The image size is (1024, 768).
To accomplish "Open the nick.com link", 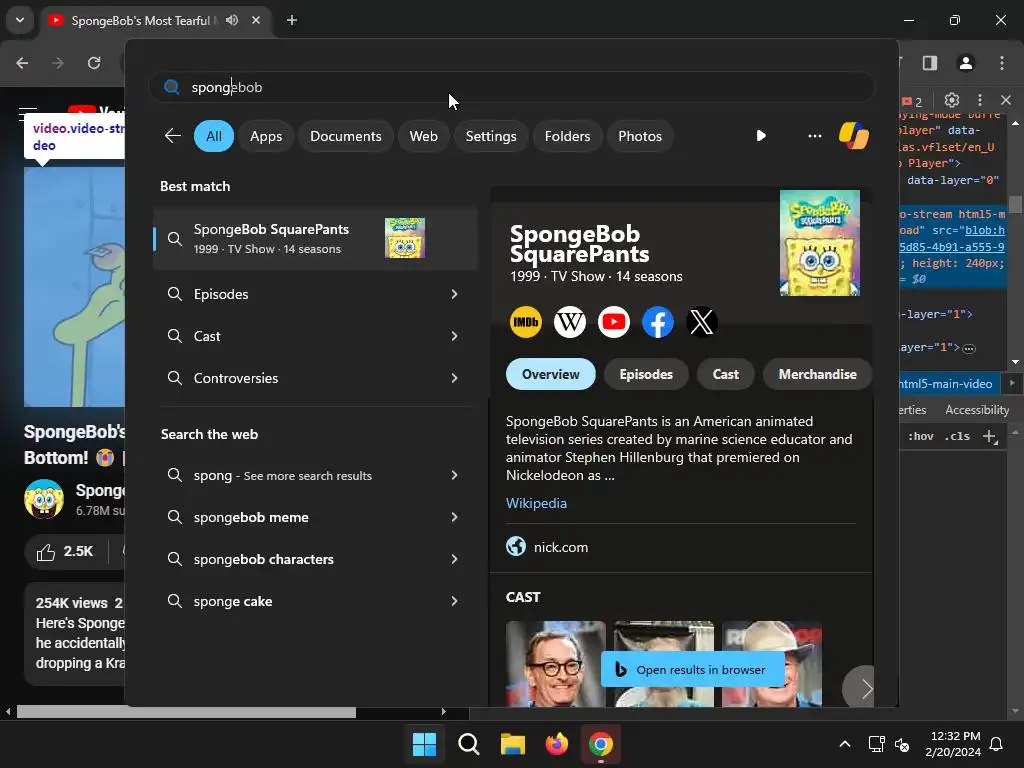I will point(560,547).
